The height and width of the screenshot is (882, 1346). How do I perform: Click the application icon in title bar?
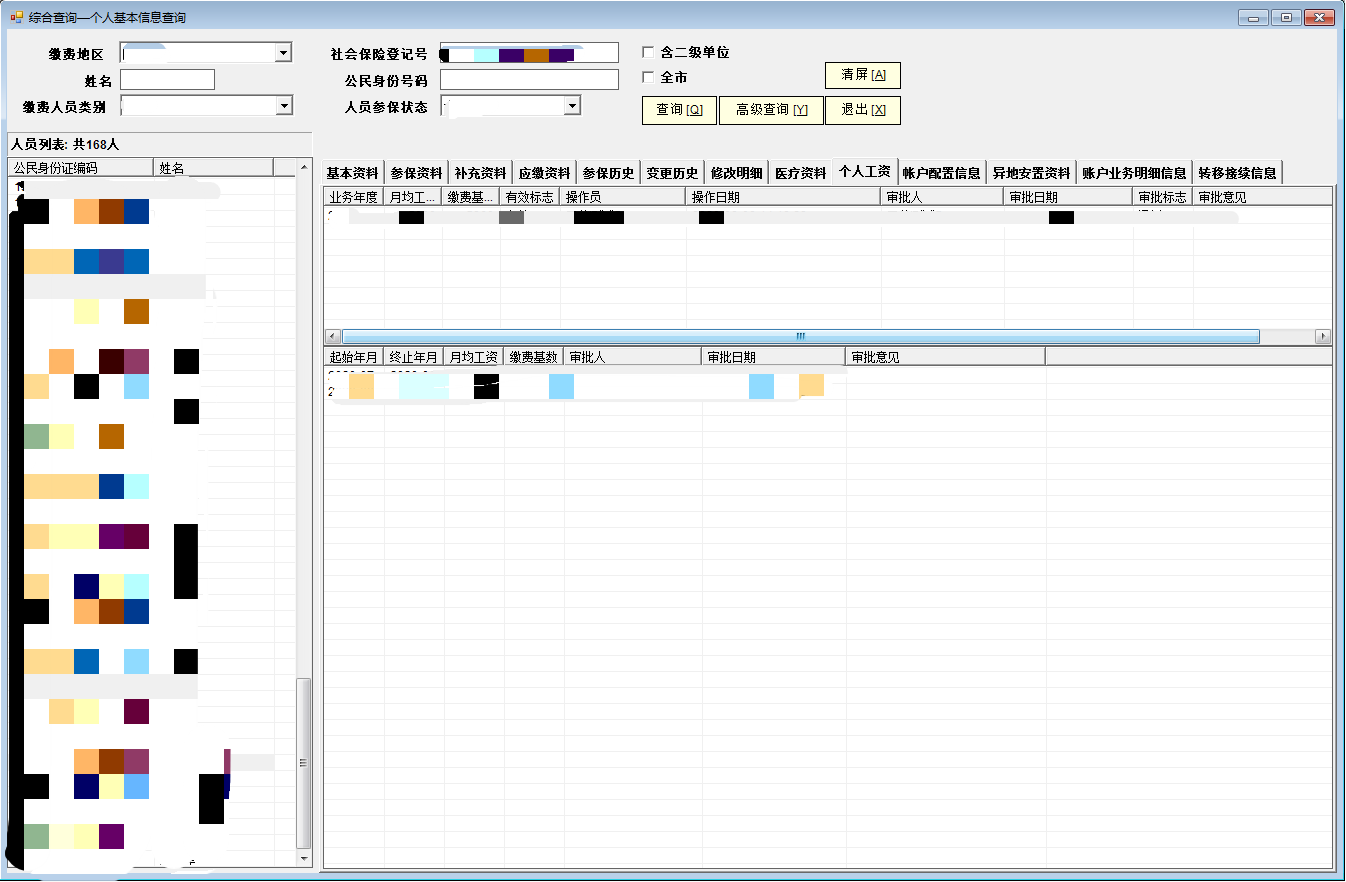click(x=17, y=17)
